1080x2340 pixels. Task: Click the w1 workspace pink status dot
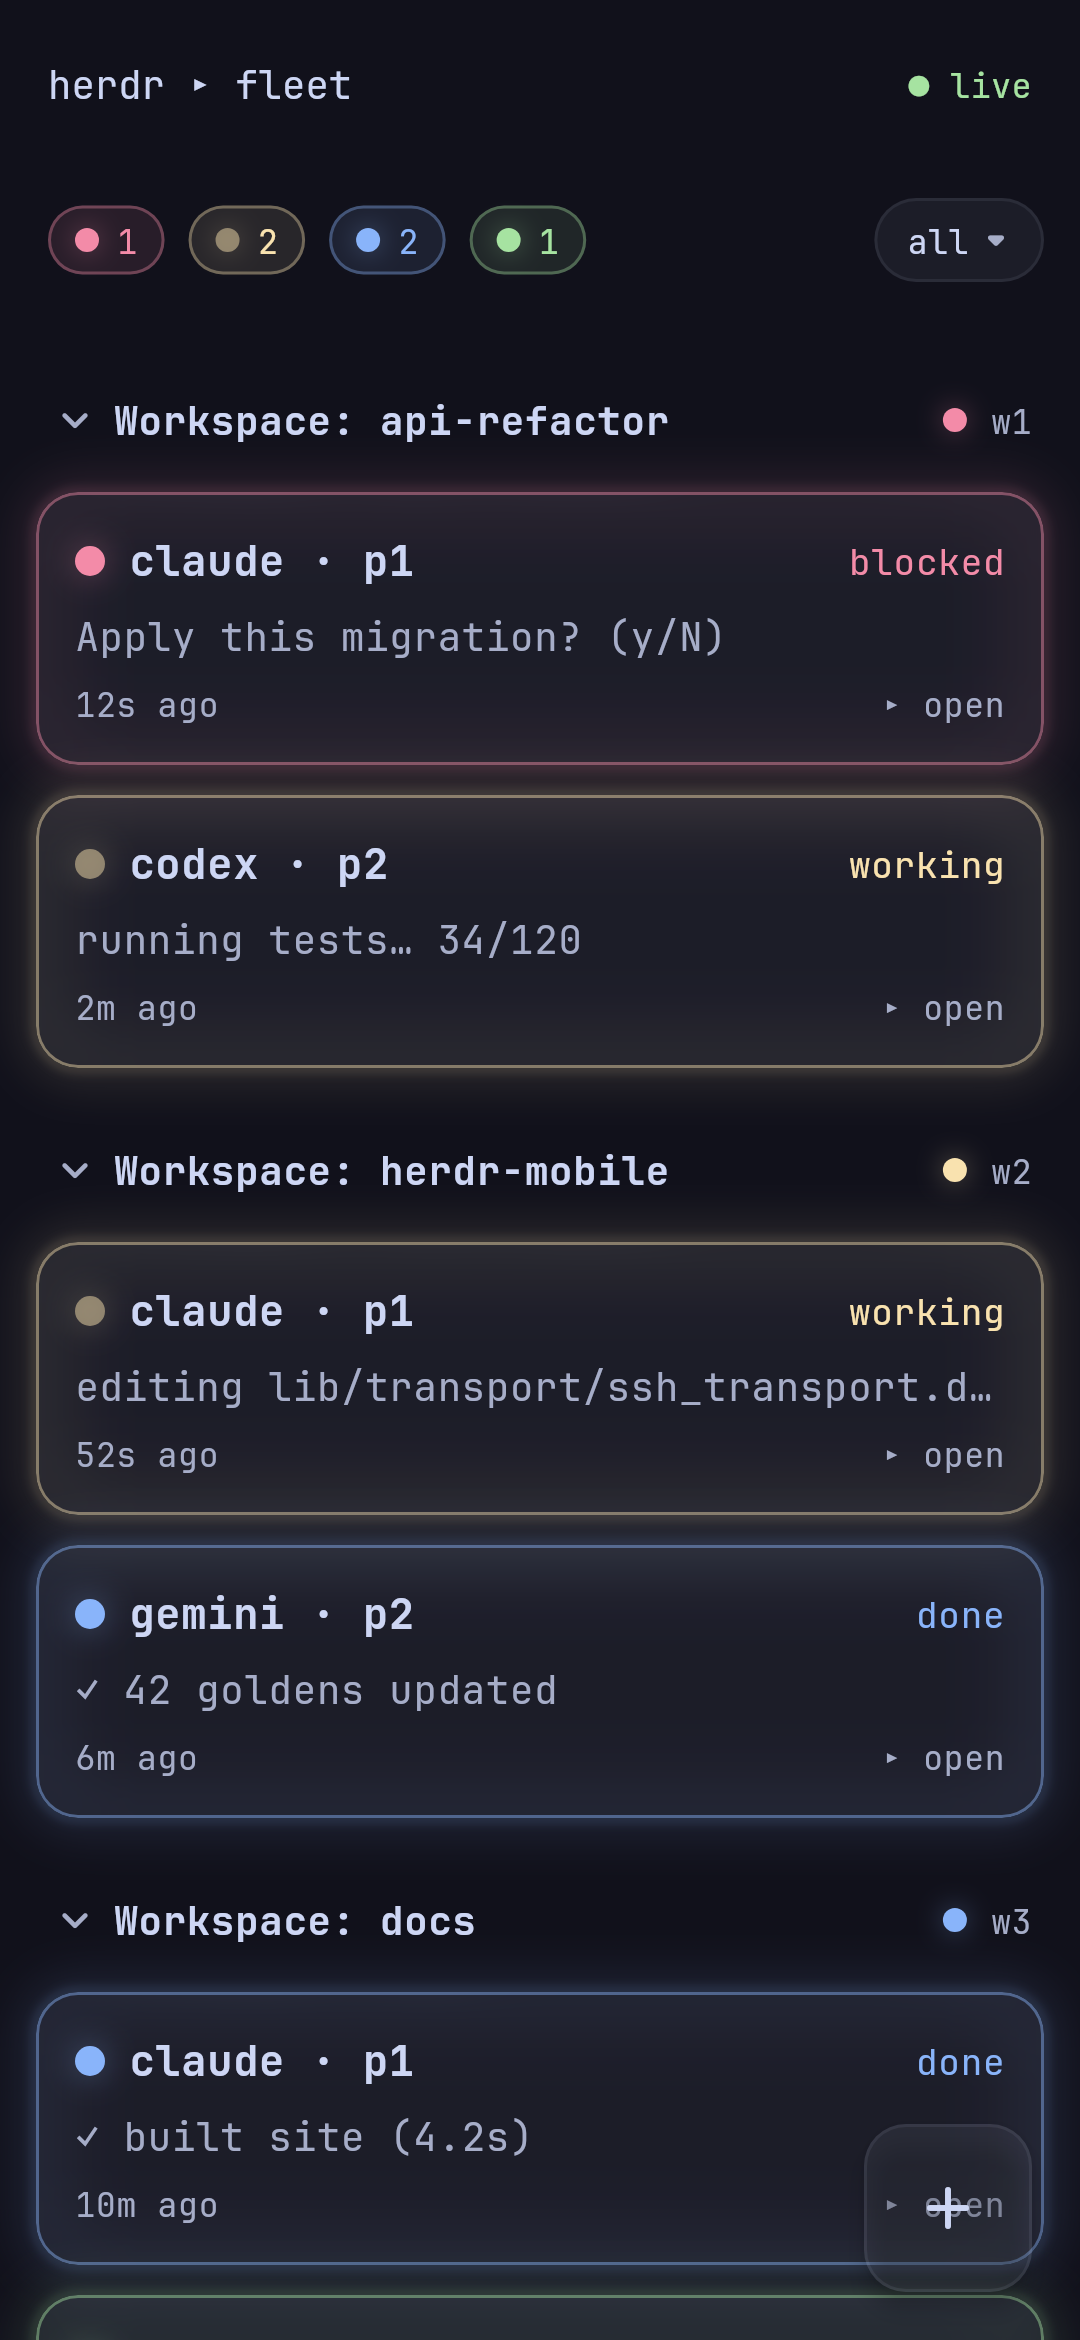(955, 420)
